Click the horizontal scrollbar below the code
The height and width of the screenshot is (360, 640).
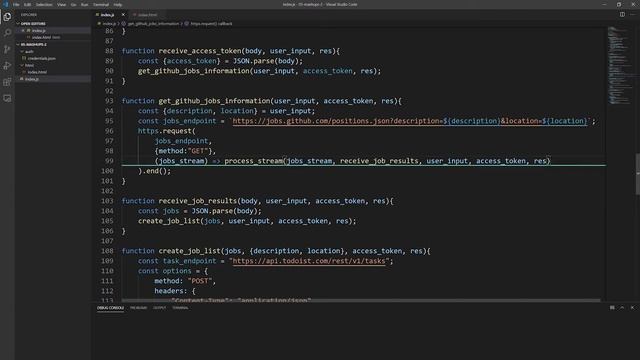361,301
